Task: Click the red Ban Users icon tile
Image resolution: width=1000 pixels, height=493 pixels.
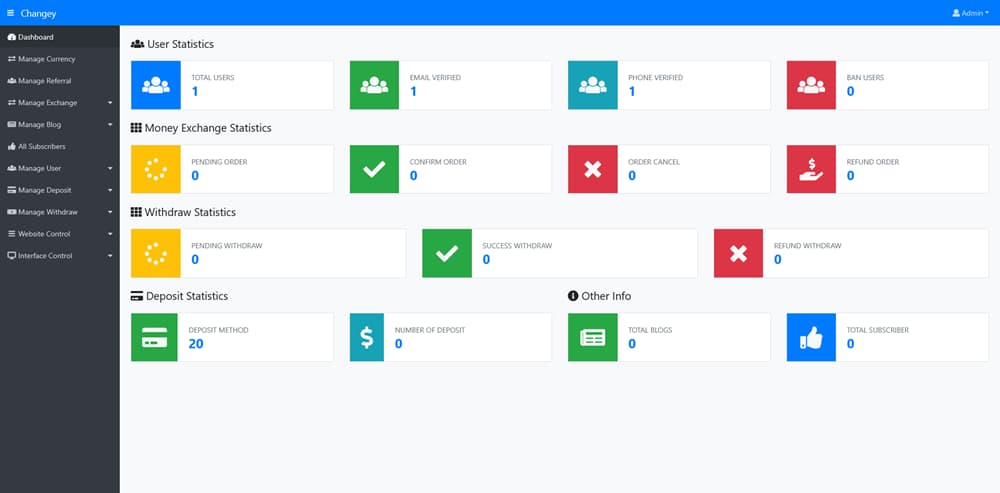Action: point(811,85)
